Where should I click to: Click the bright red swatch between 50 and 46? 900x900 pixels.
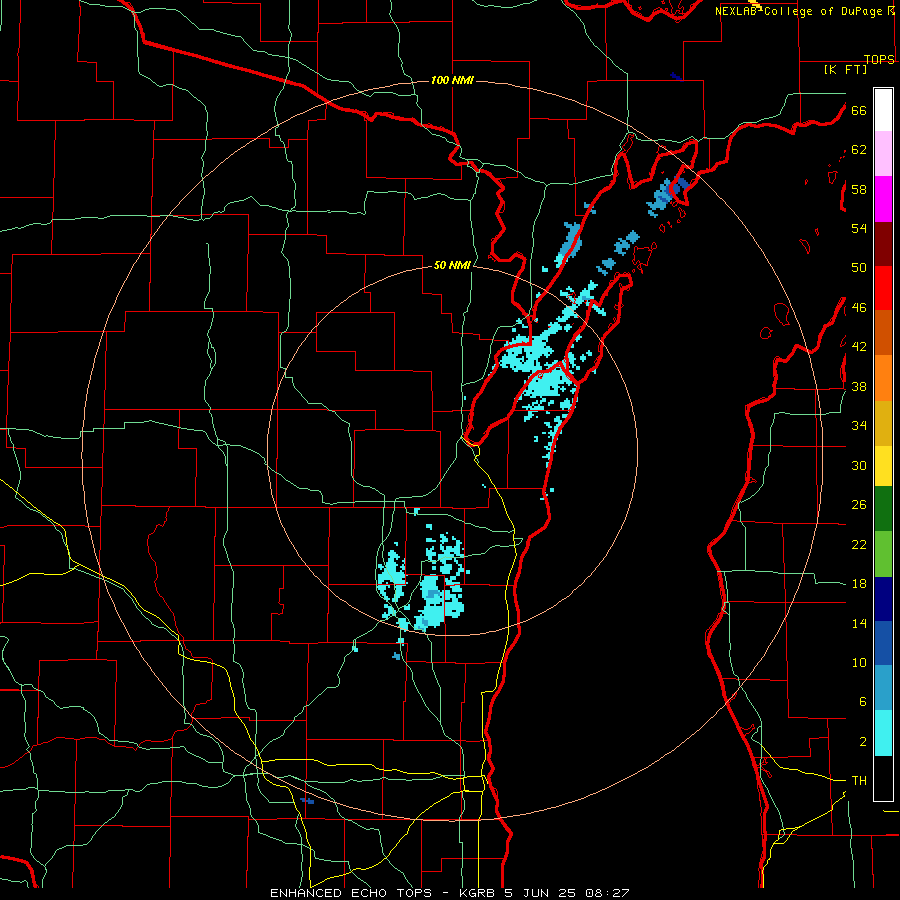[x=883, y=288]
